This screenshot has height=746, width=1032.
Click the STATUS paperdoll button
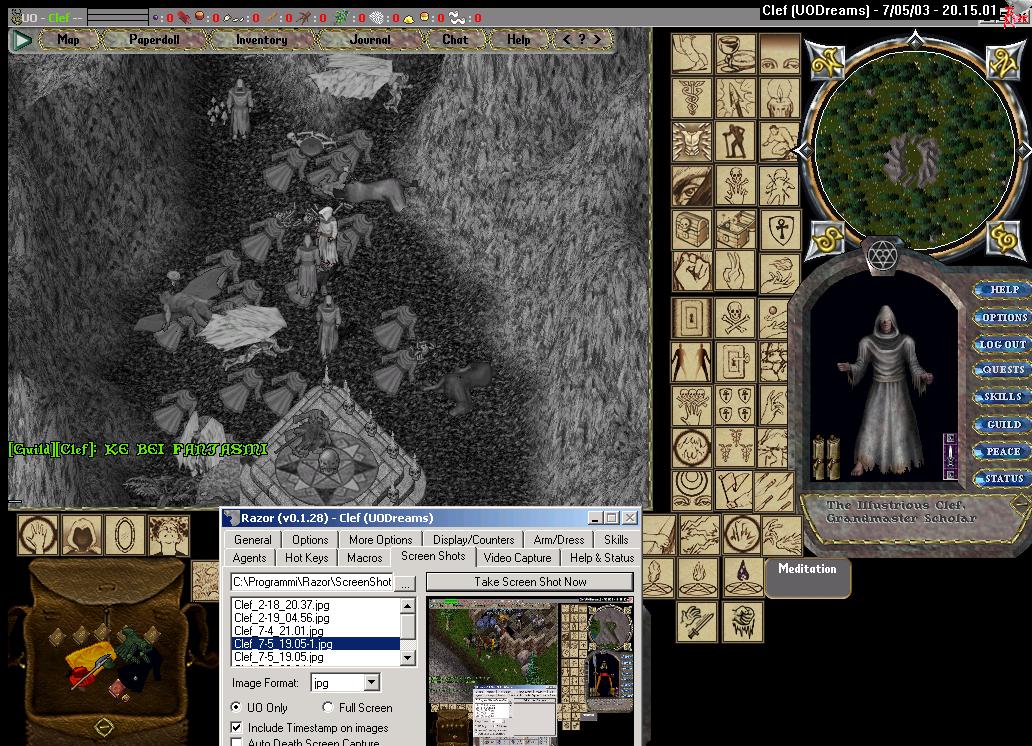[x=1002, y=479]
